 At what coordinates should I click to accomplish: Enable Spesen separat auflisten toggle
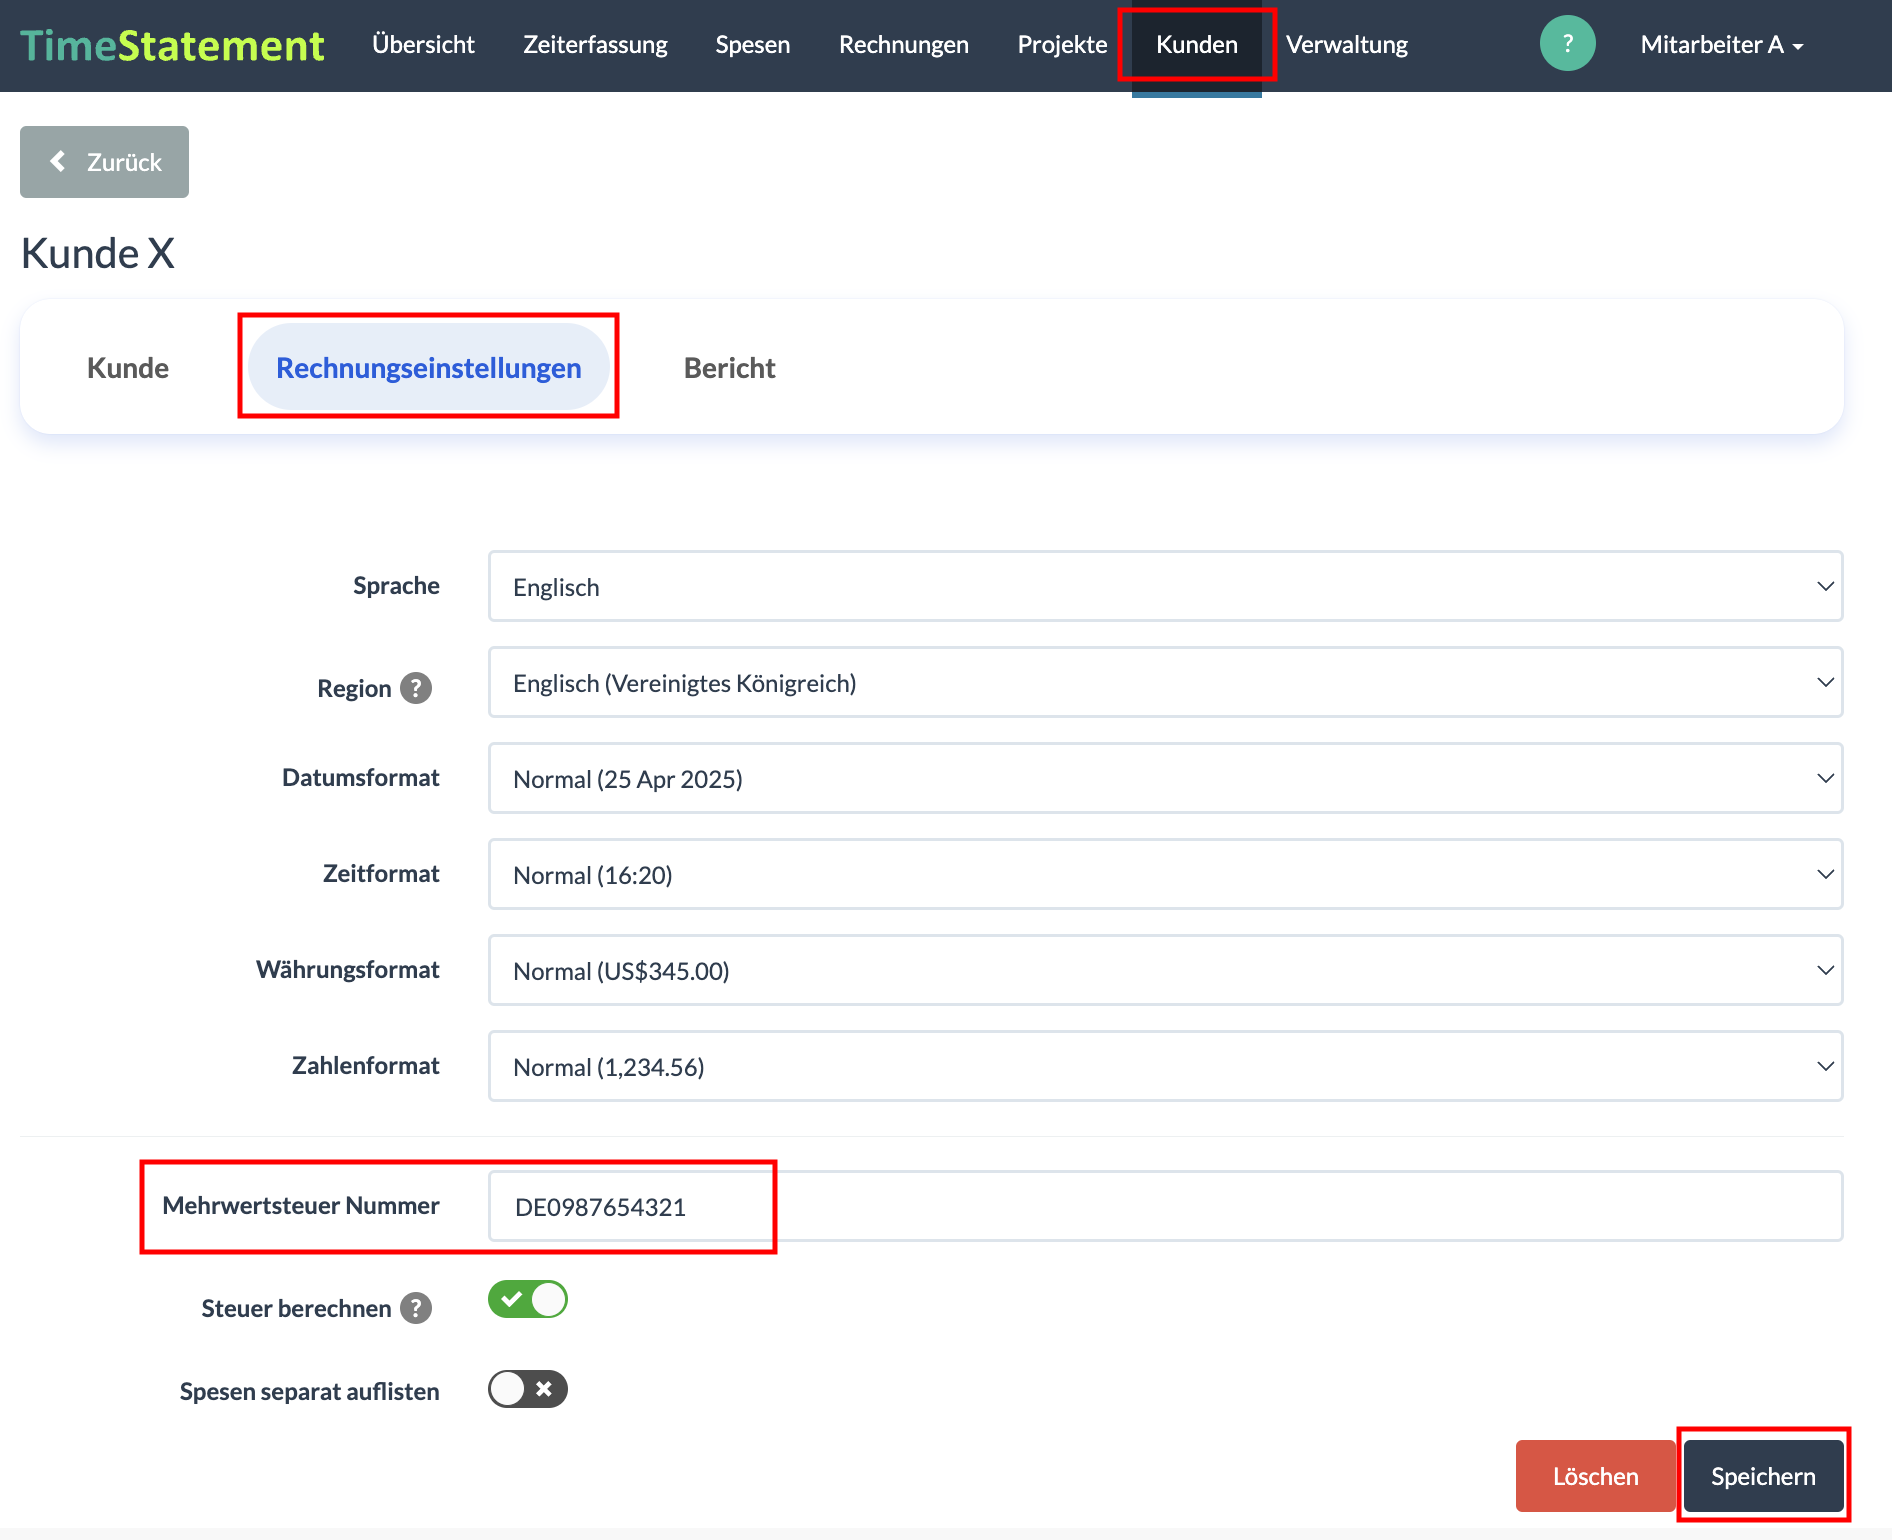pyautogui.click(x=528, y=1389)
